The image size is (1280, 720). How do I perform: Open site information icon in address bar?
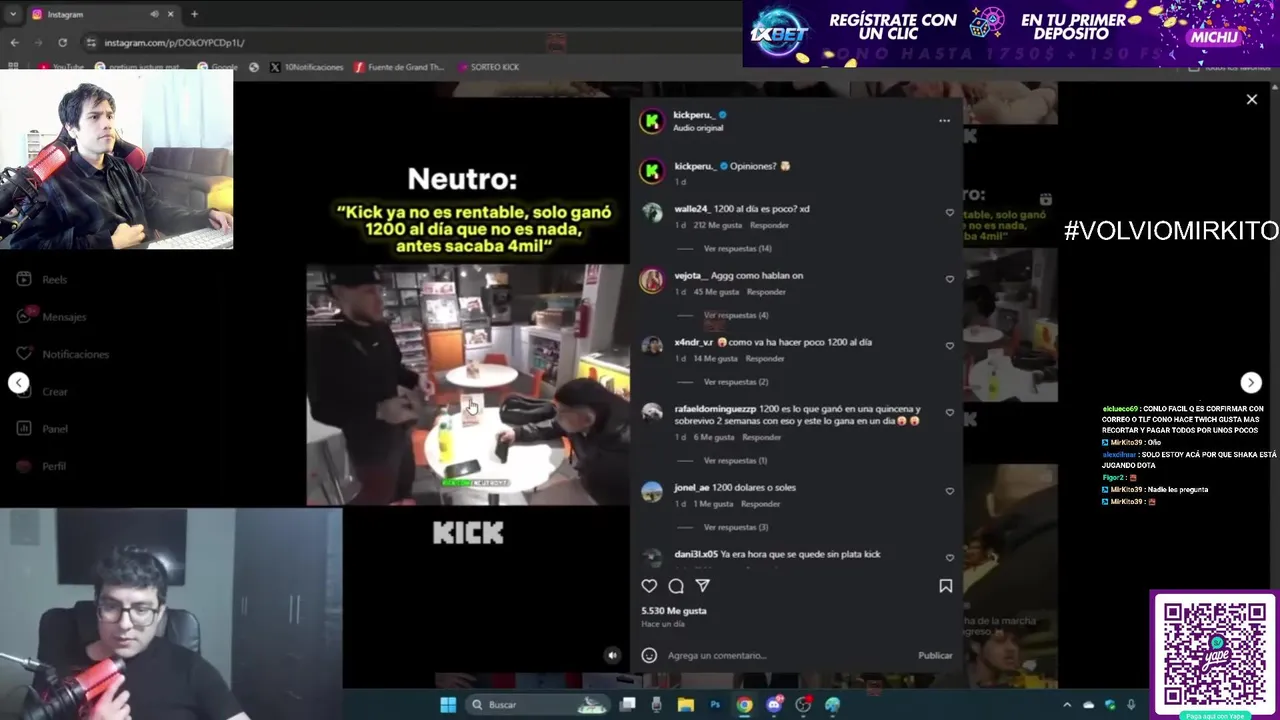tap(91, 42)
